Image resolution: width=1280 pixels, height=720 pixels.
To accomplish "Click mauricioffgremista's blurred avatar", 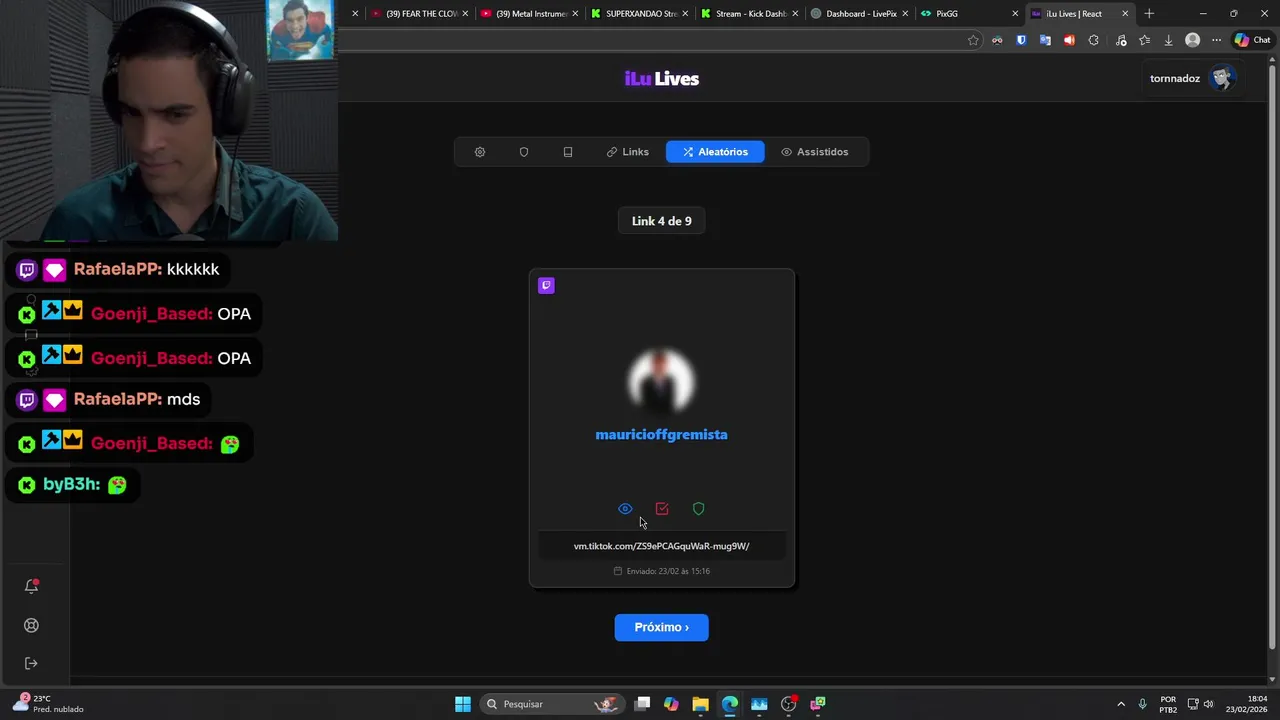I will [661, 382].
